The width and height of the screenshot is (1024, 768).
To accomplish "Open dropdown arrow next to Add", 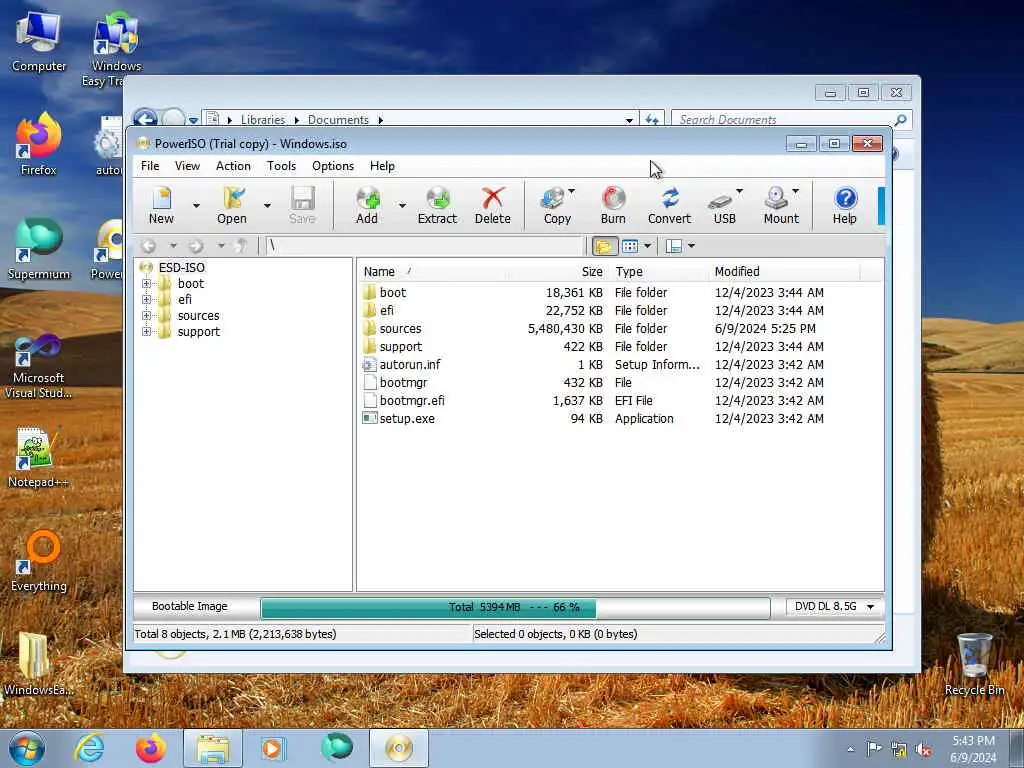I will click(402, 206).
